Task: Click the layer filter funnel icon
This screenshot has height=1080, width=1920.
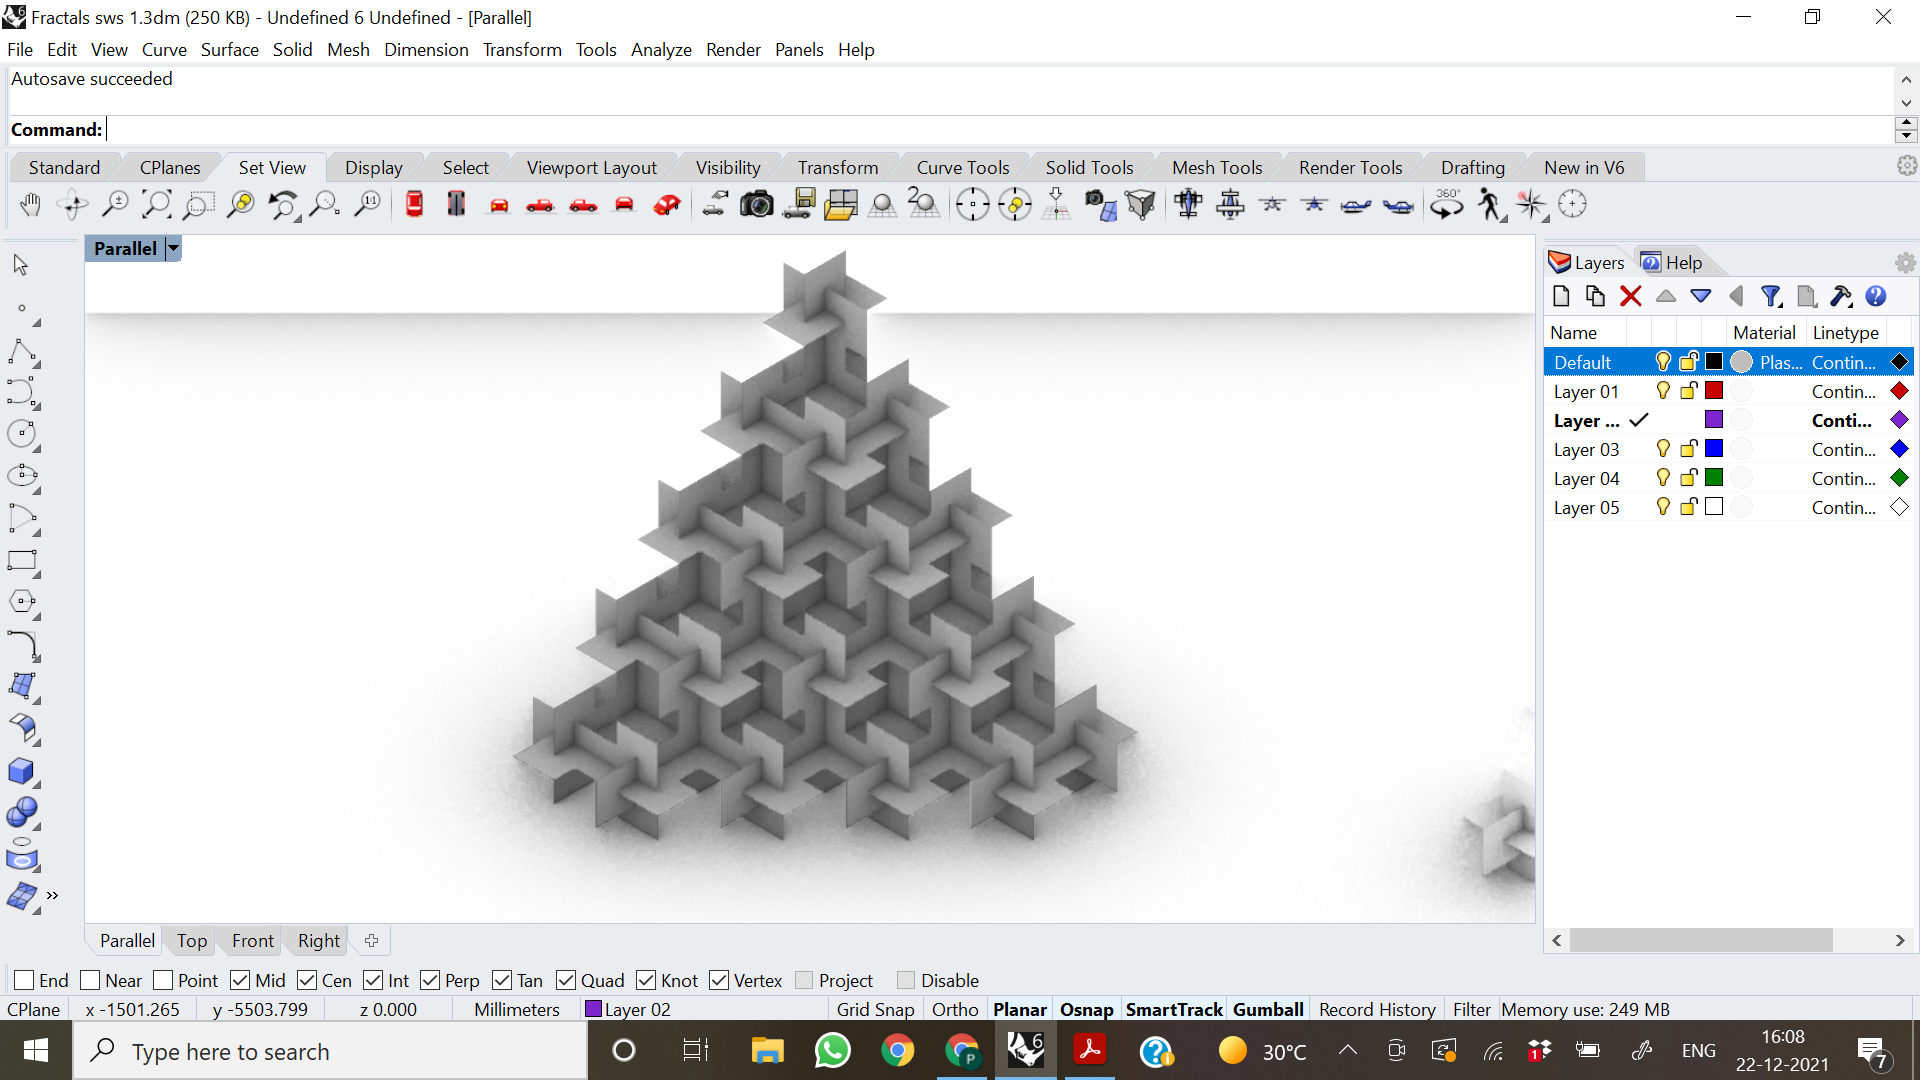Action: tap(1771, 296)
